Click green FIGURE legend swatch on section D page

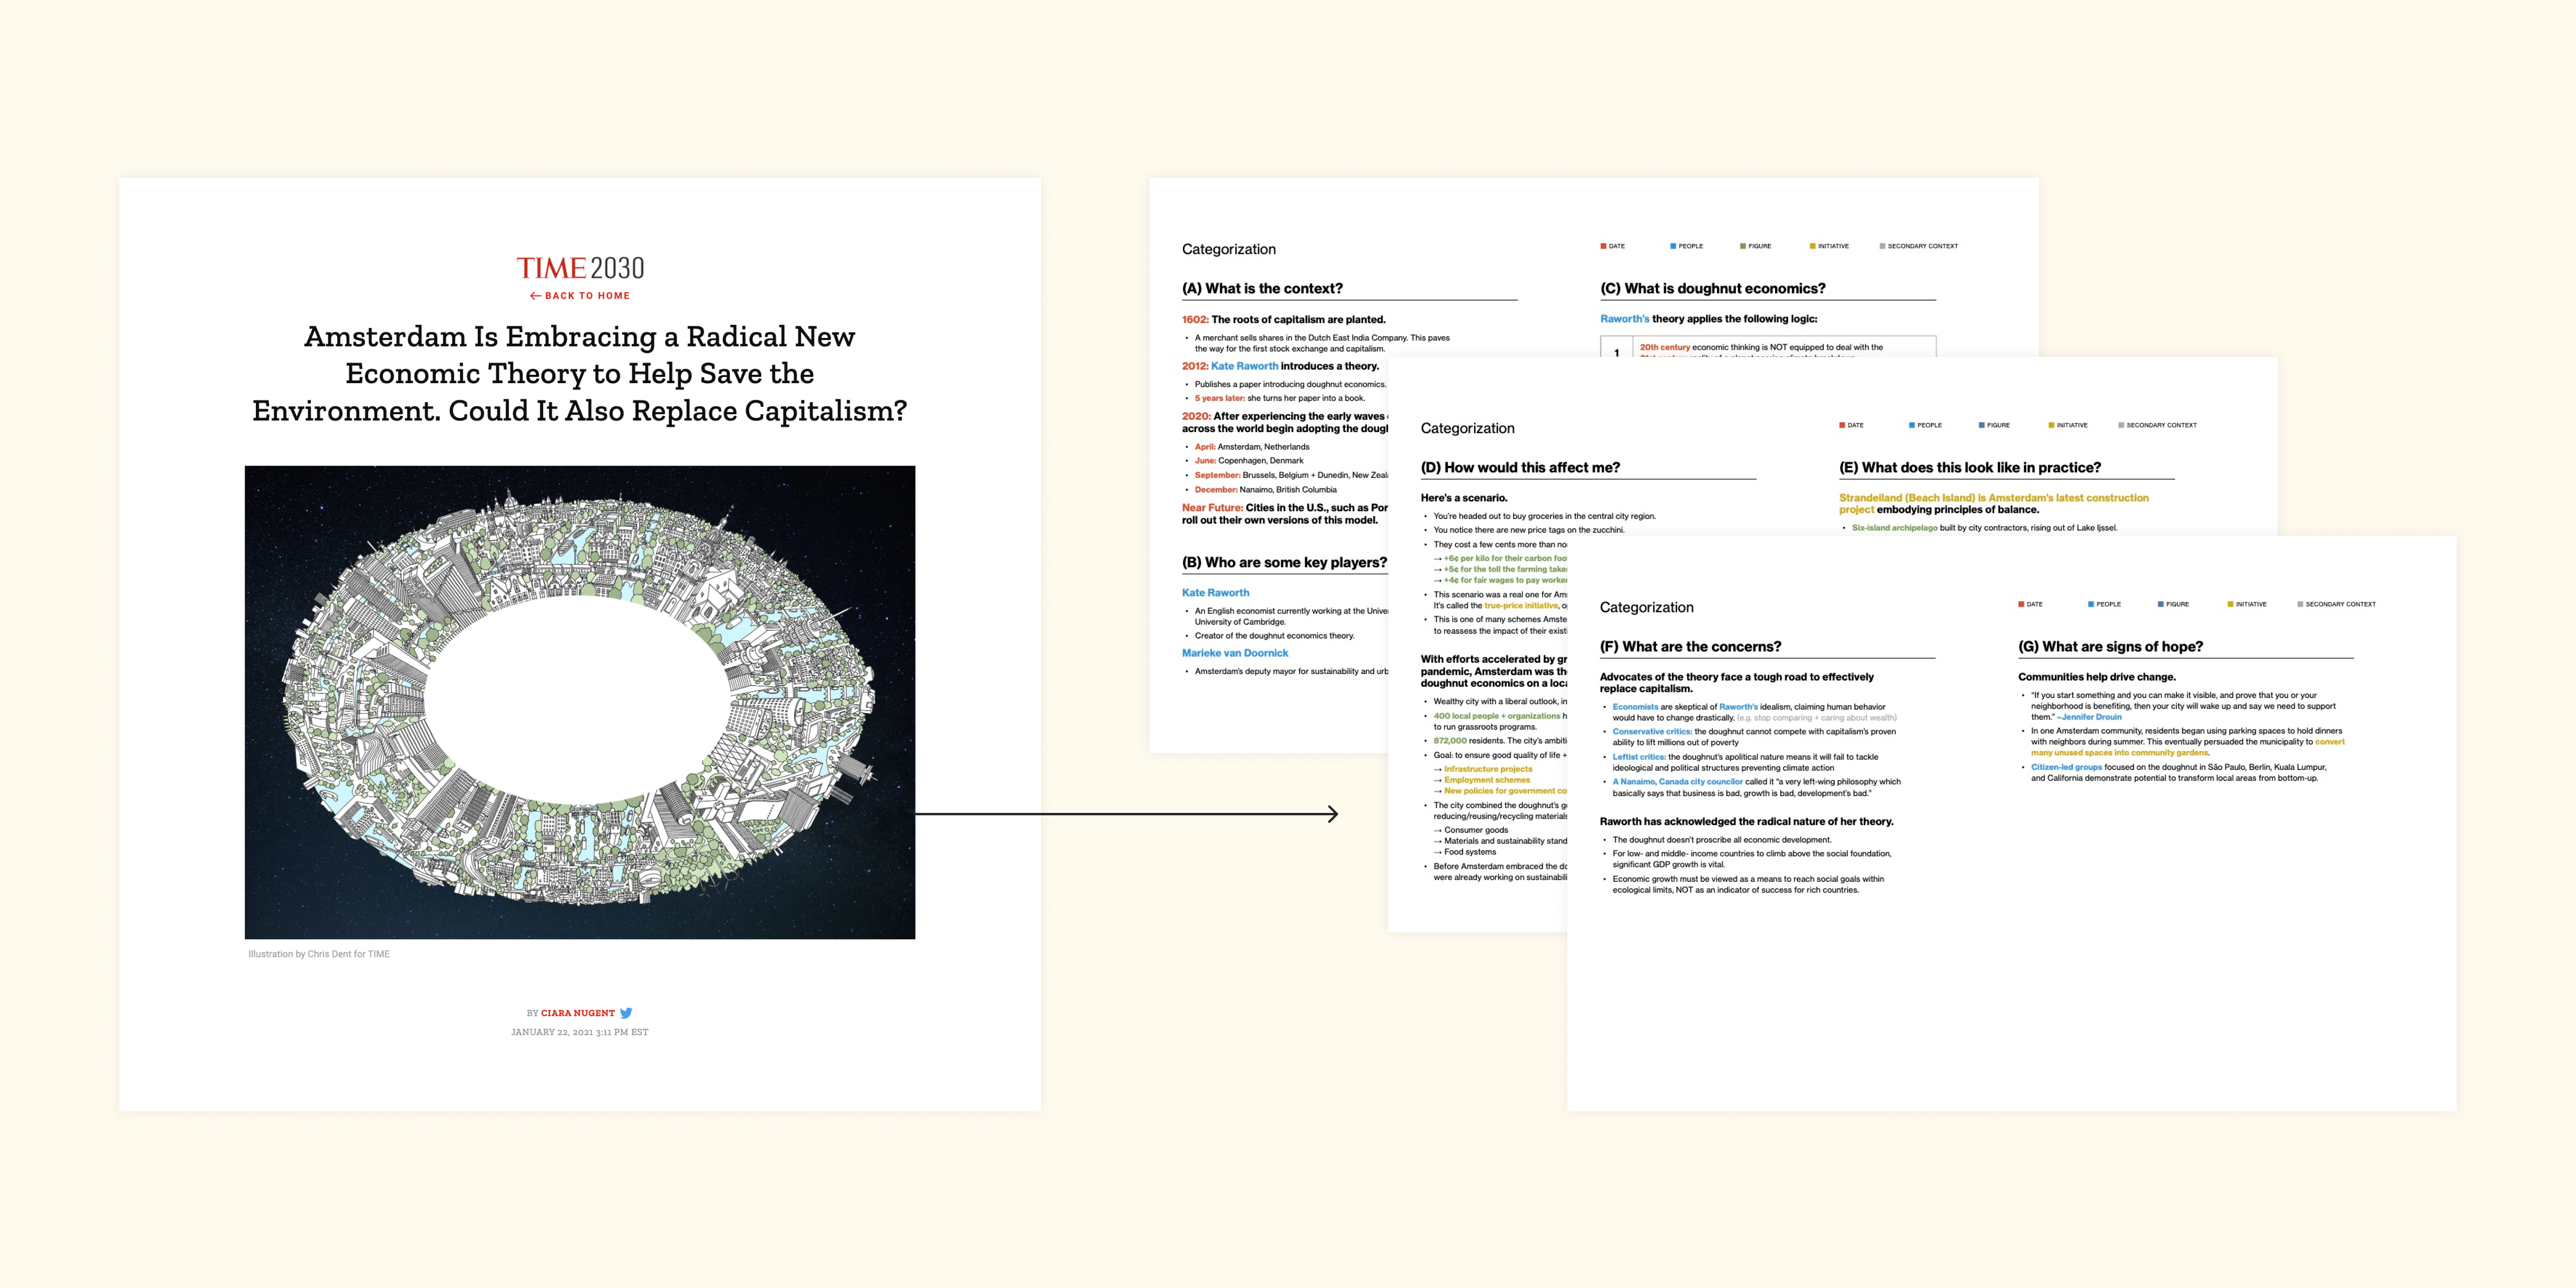pos(1982,425)
